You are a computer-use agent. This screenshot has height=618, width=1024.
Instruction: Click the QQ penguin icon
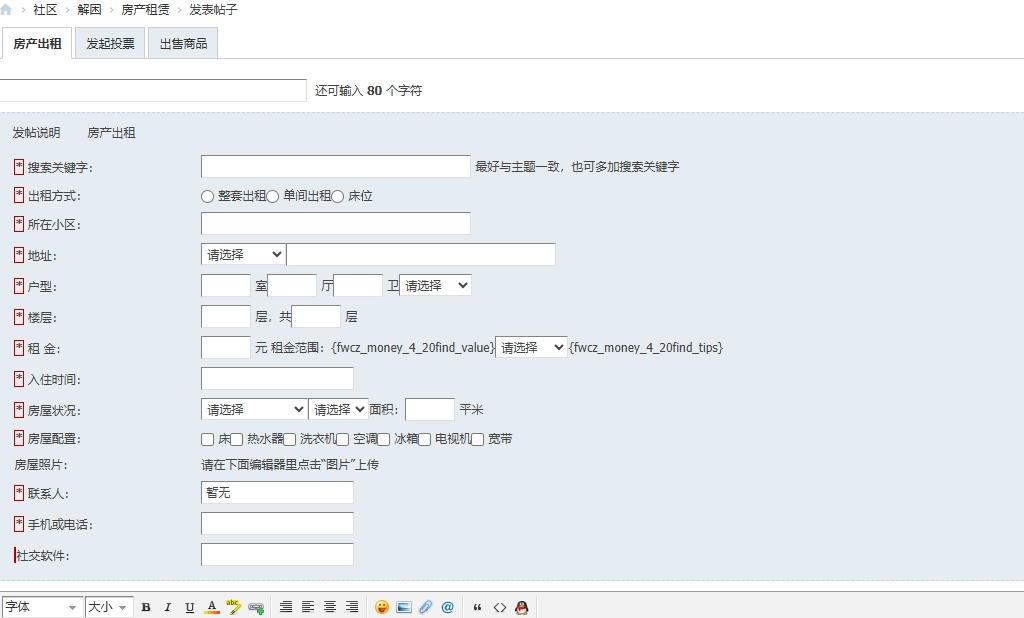[x=521, y=607]
